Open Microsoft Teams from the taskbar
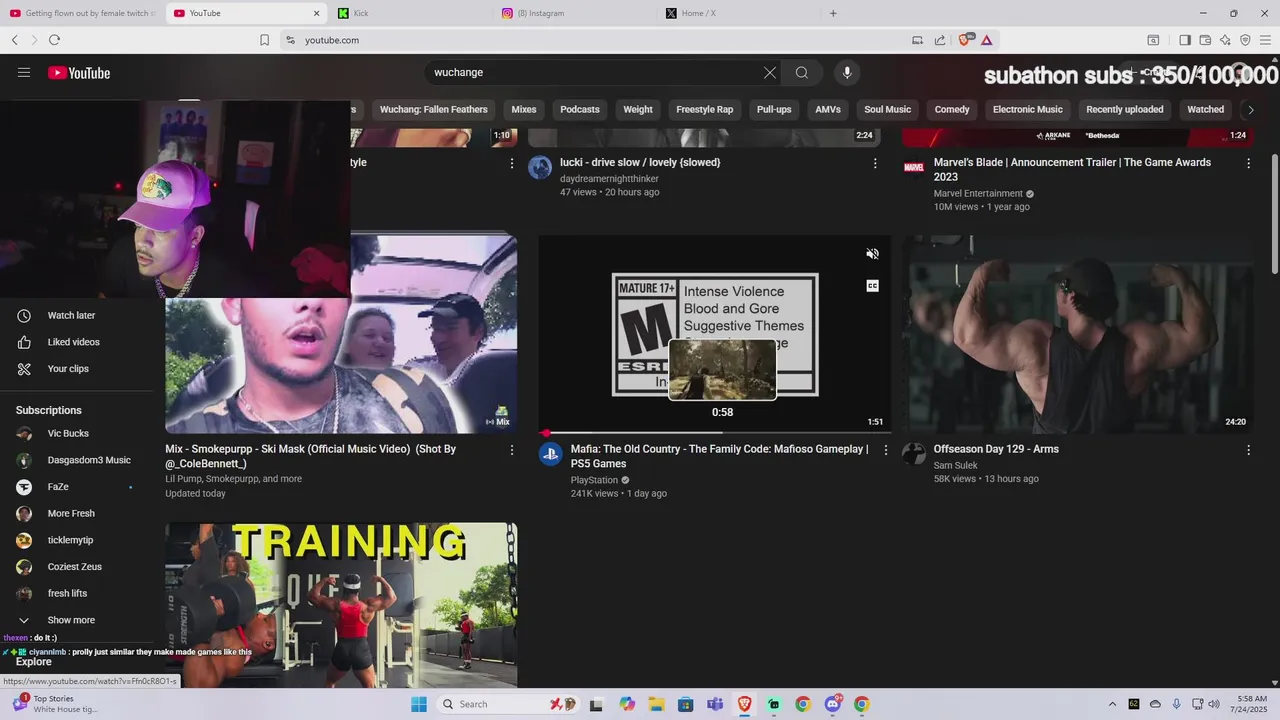1280x720 pixels. pyautogui.click(x=715, y=704)
